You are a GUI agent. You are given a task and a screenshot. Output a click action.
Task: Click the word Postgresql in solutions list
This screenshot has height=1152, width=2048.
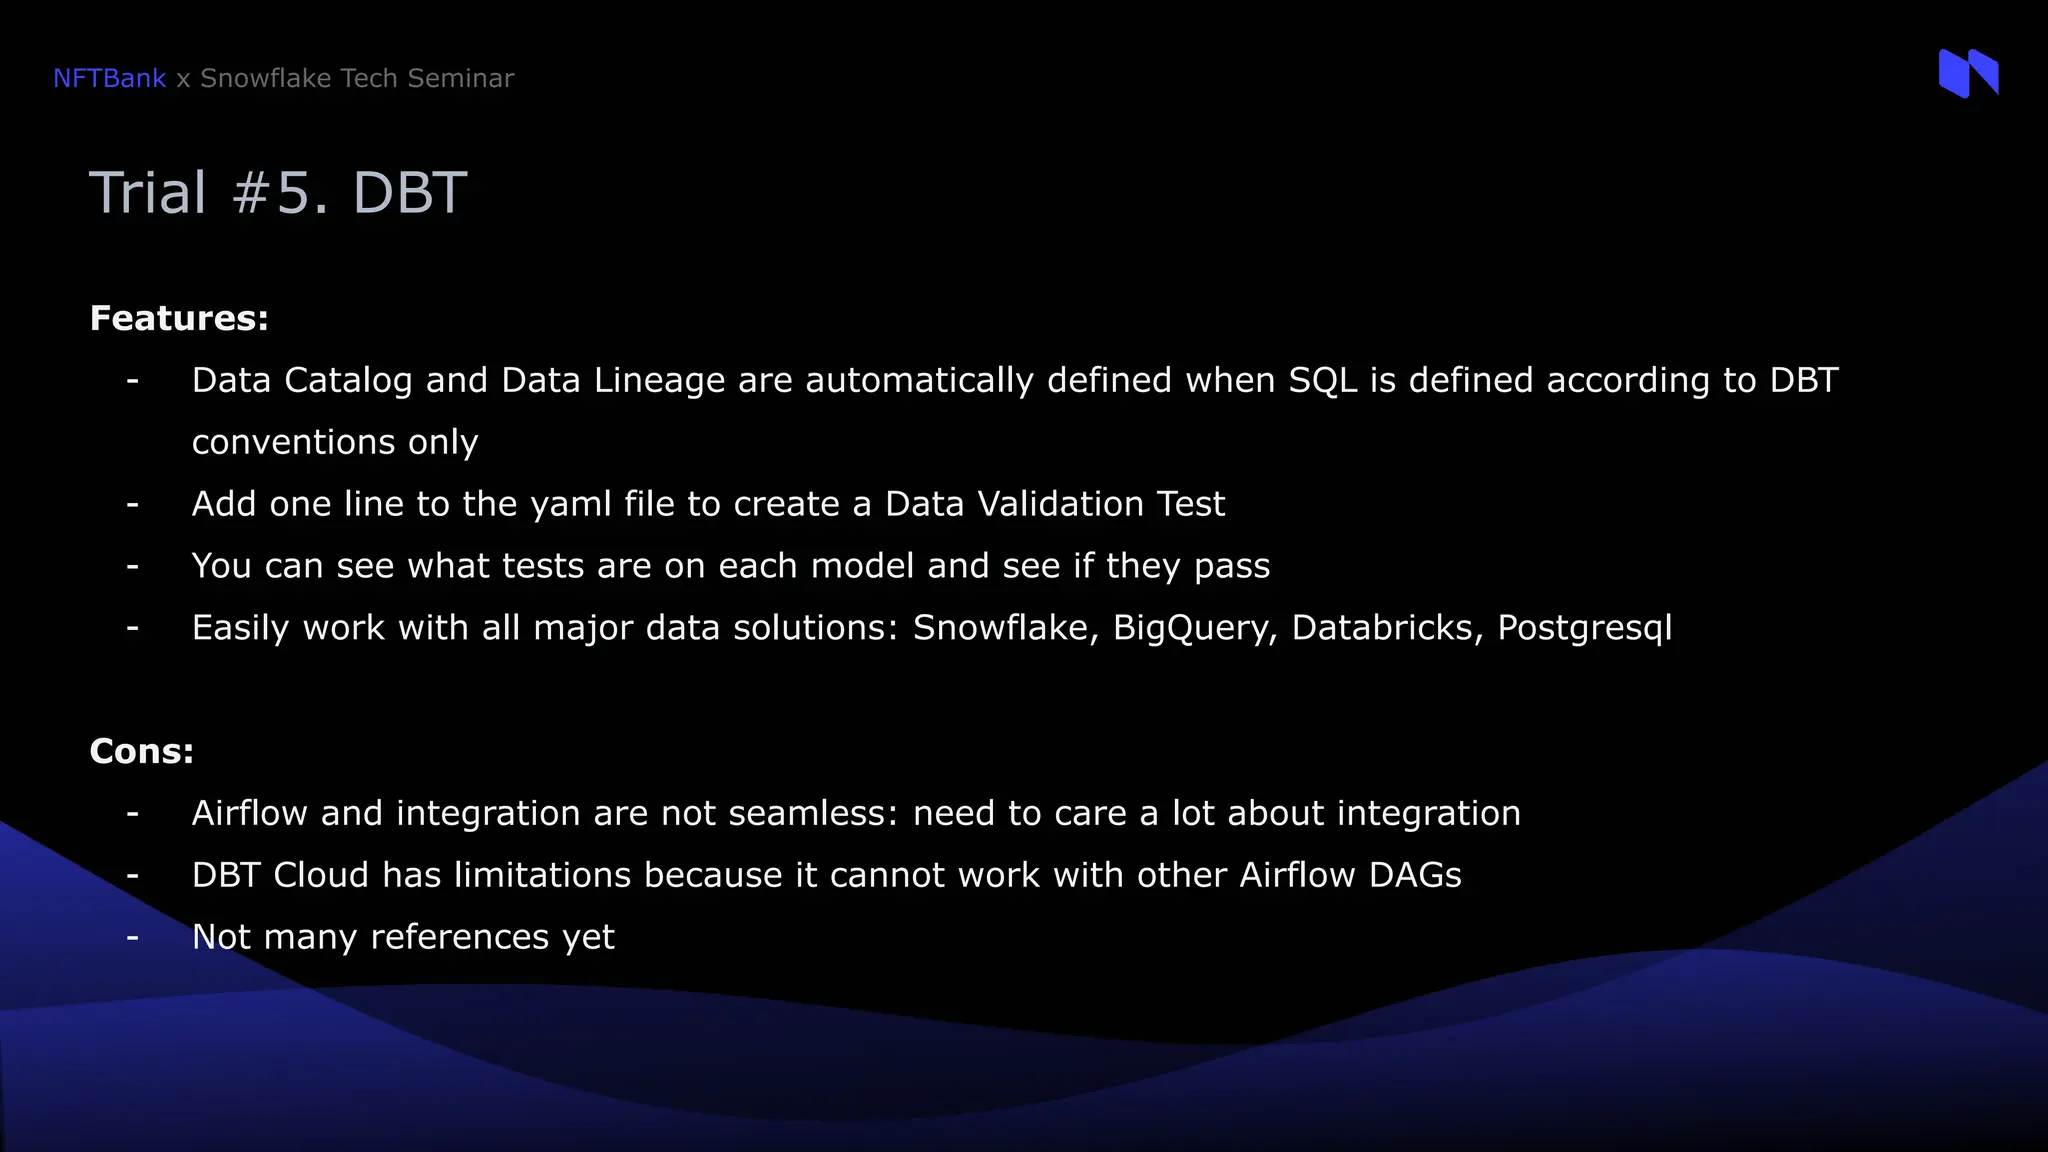(x=1585, y=628)
